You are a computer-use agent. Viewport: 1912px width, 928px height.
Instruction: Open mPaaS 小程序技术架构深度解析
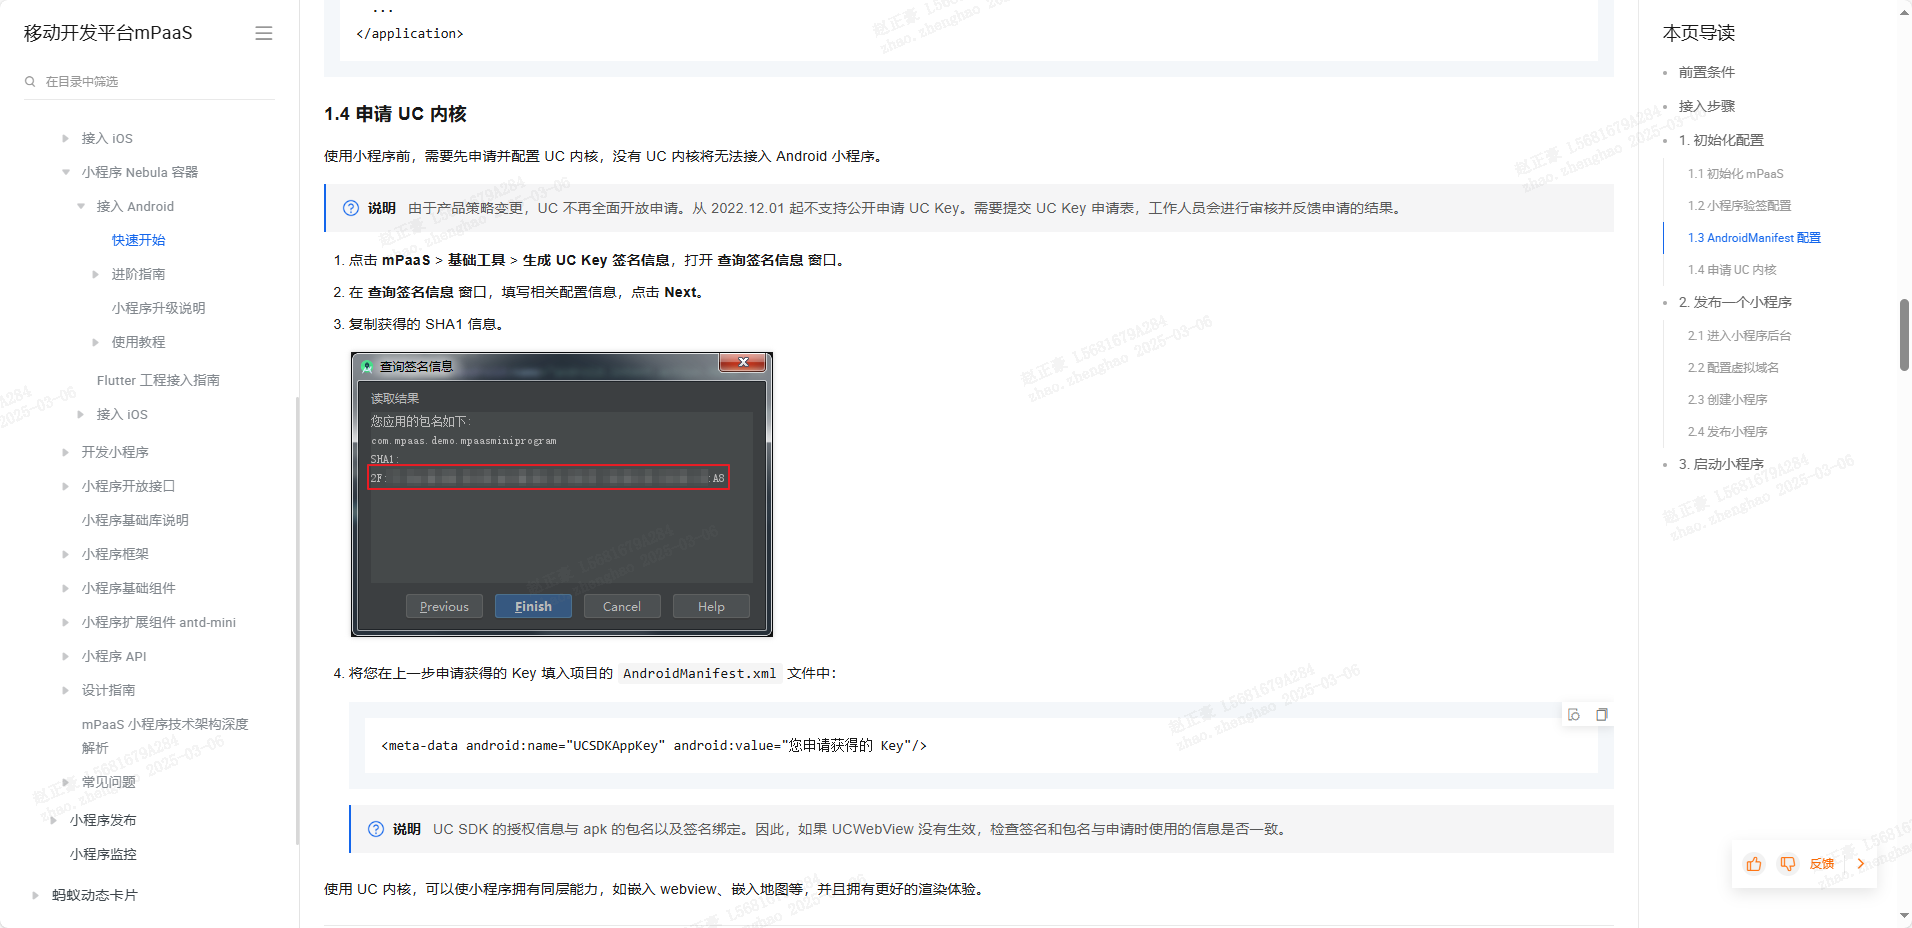(x=165, y=736)
